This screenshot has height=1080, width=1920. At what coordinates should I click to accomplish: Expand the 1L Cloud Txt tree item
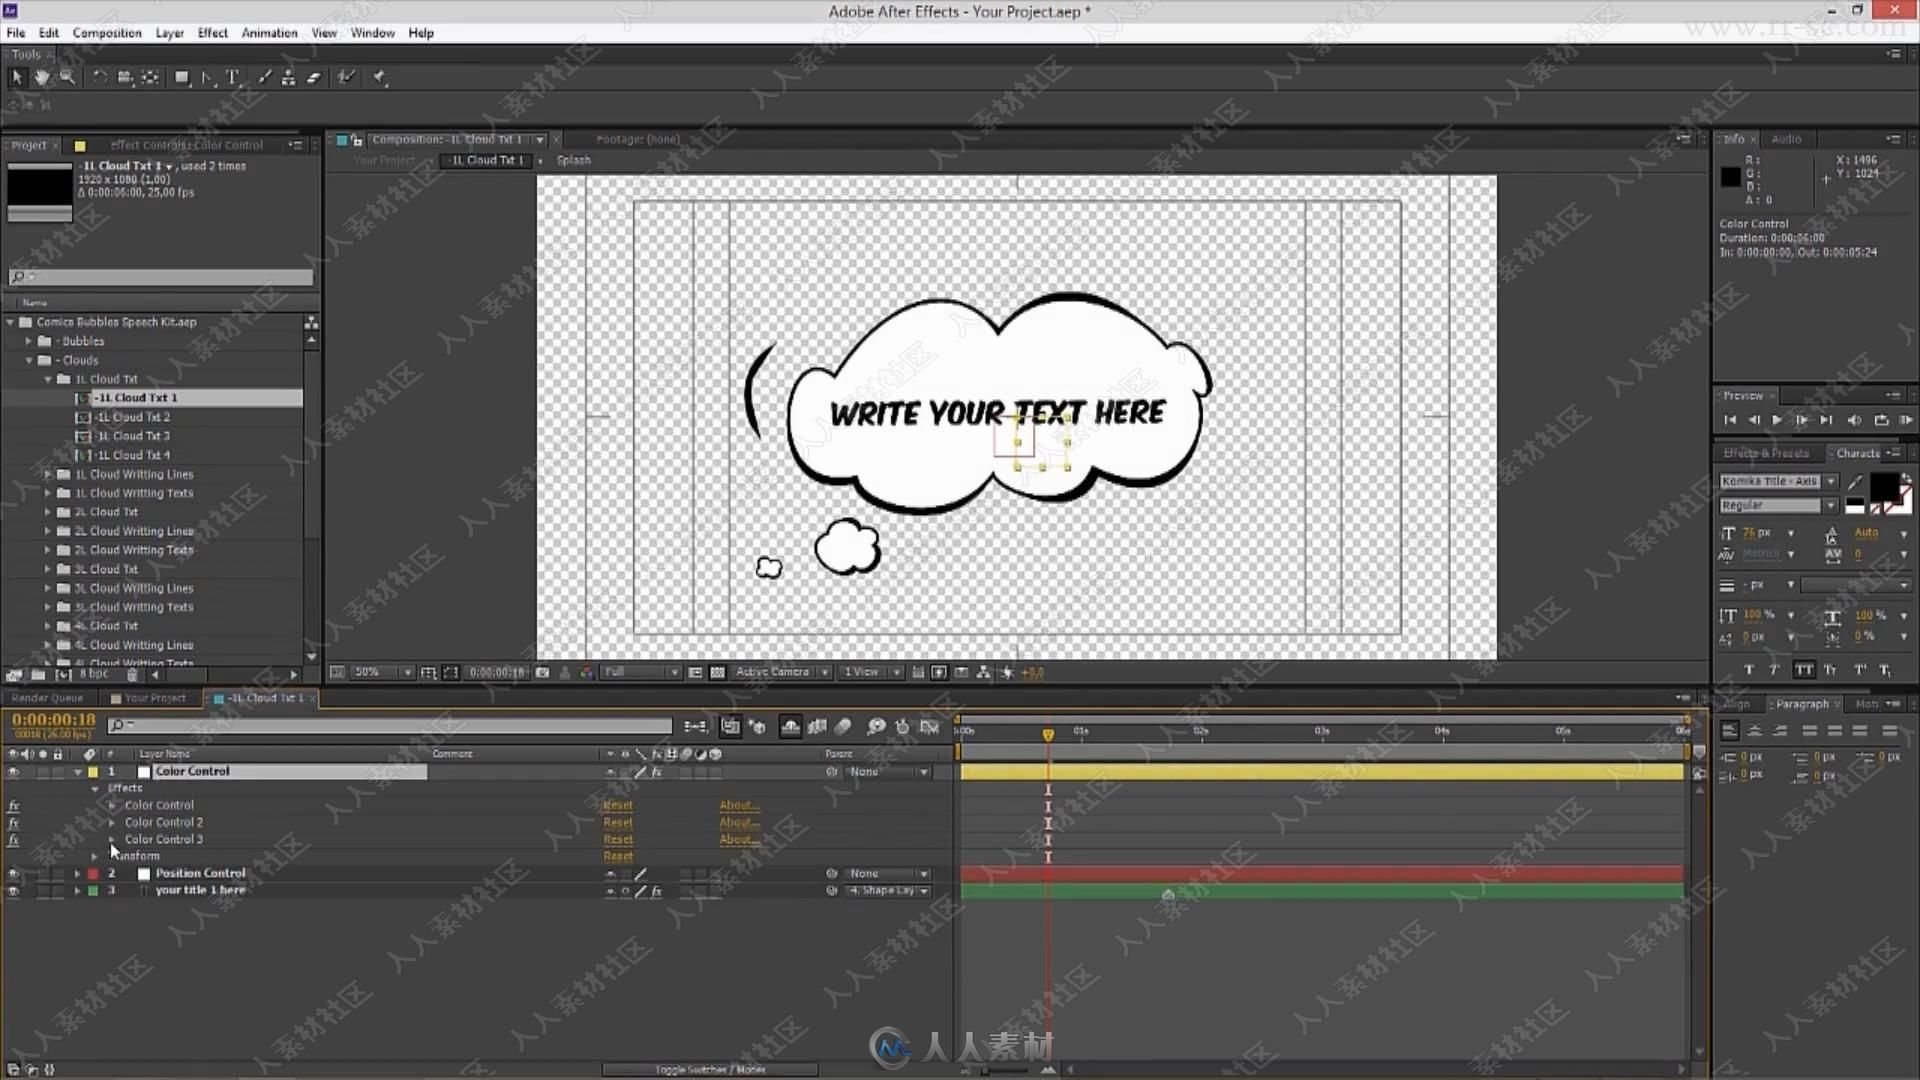pyautogui.click(x=49, y=378)
